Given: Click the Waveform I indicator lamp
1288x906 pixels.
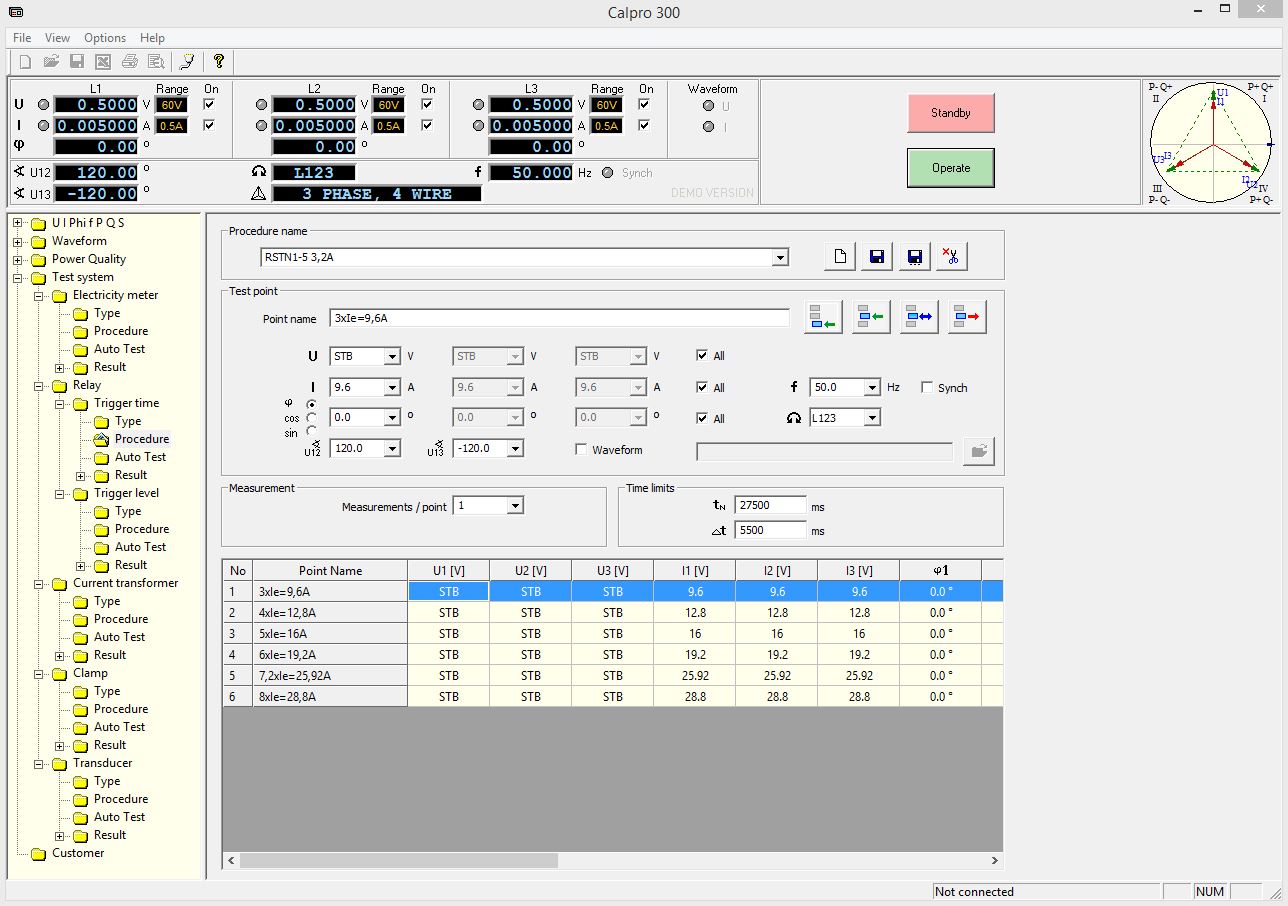Looking at the screenshot, I should pyautogui.click(x=709, y=126).
